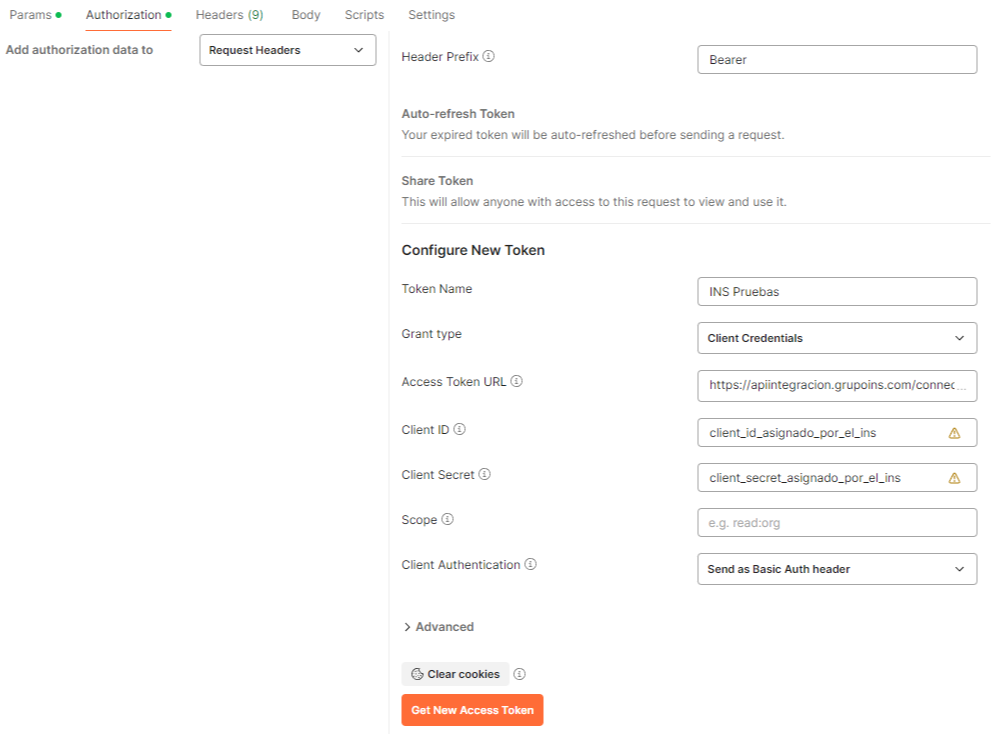Expand the Advanced section

438,627
